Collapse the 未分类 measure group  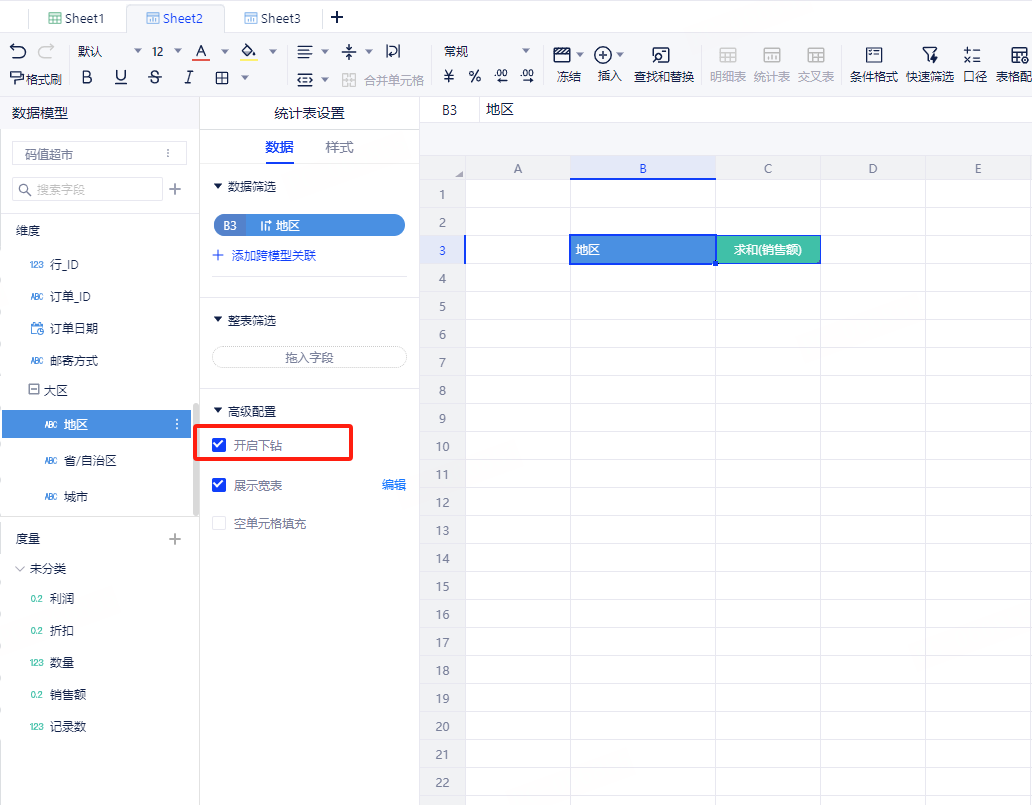pos(20,568)
